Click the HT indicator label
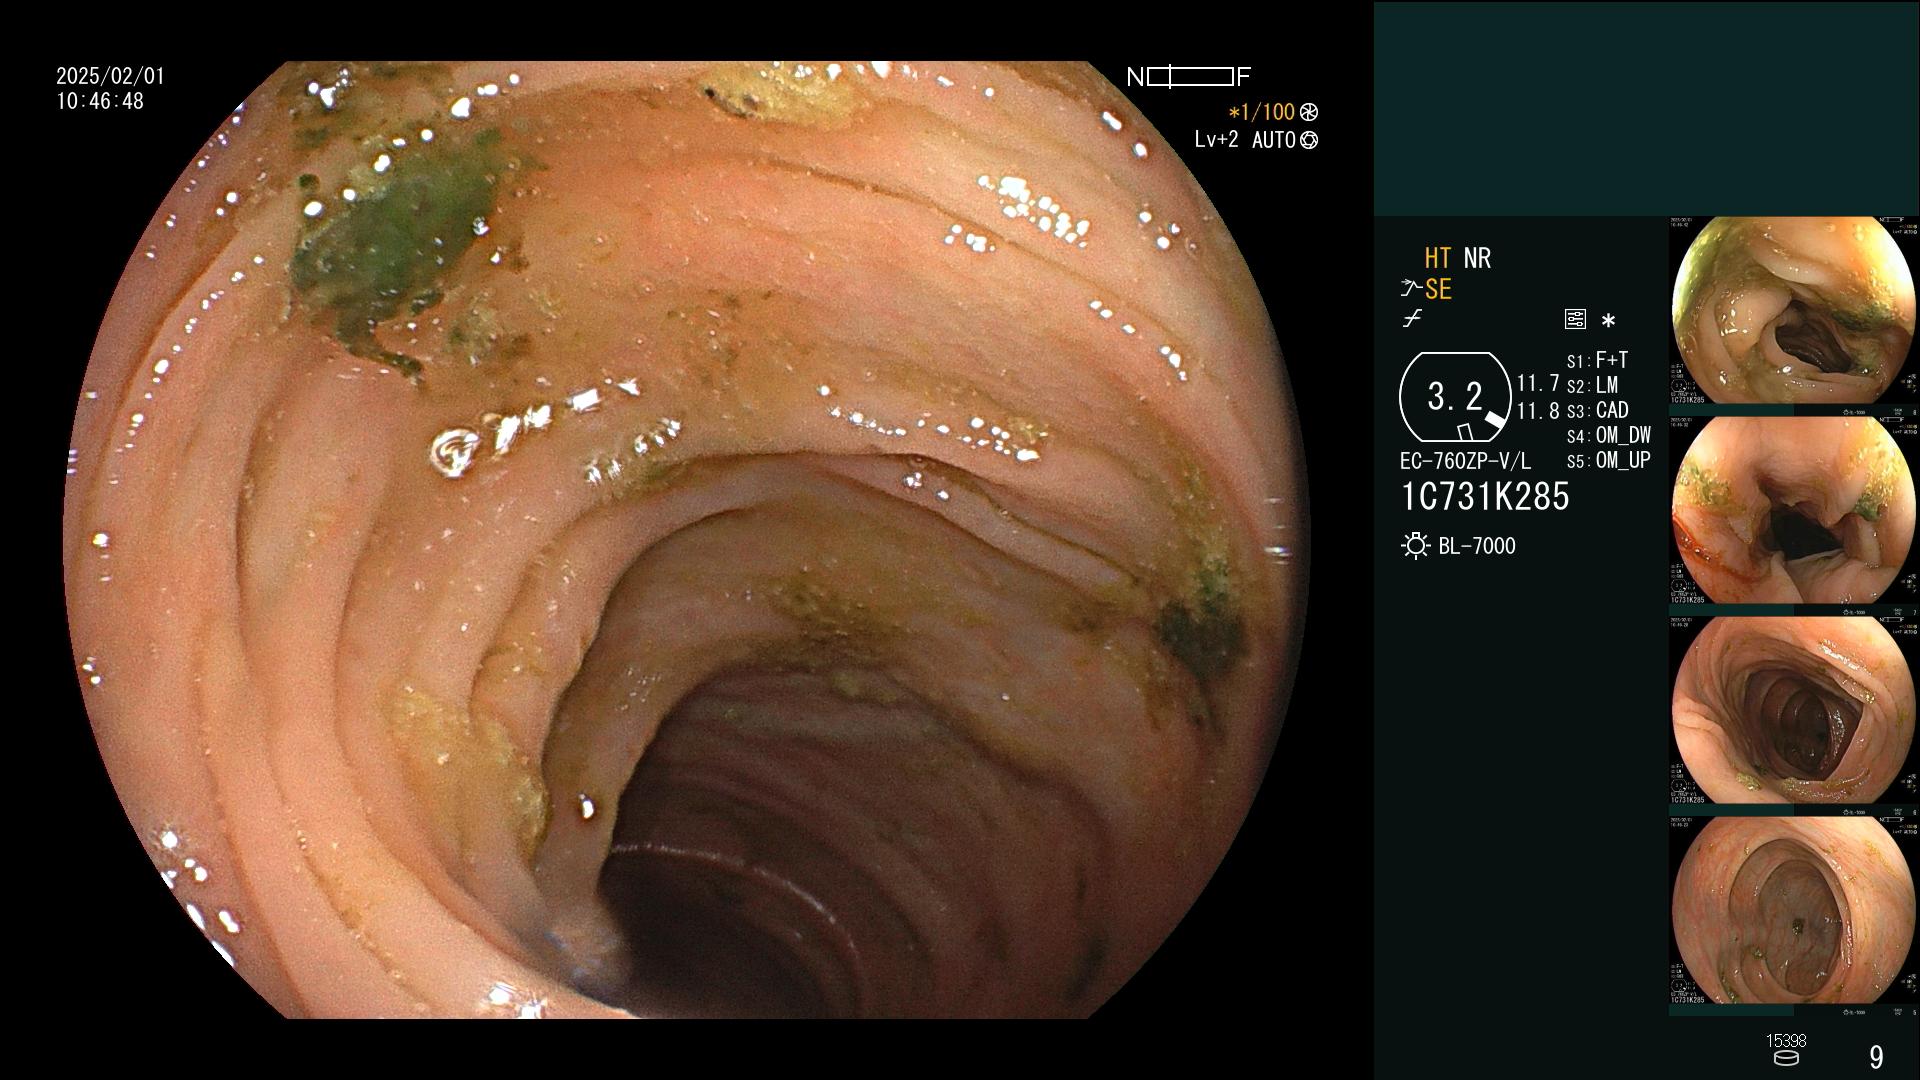 pos(1438,258)
